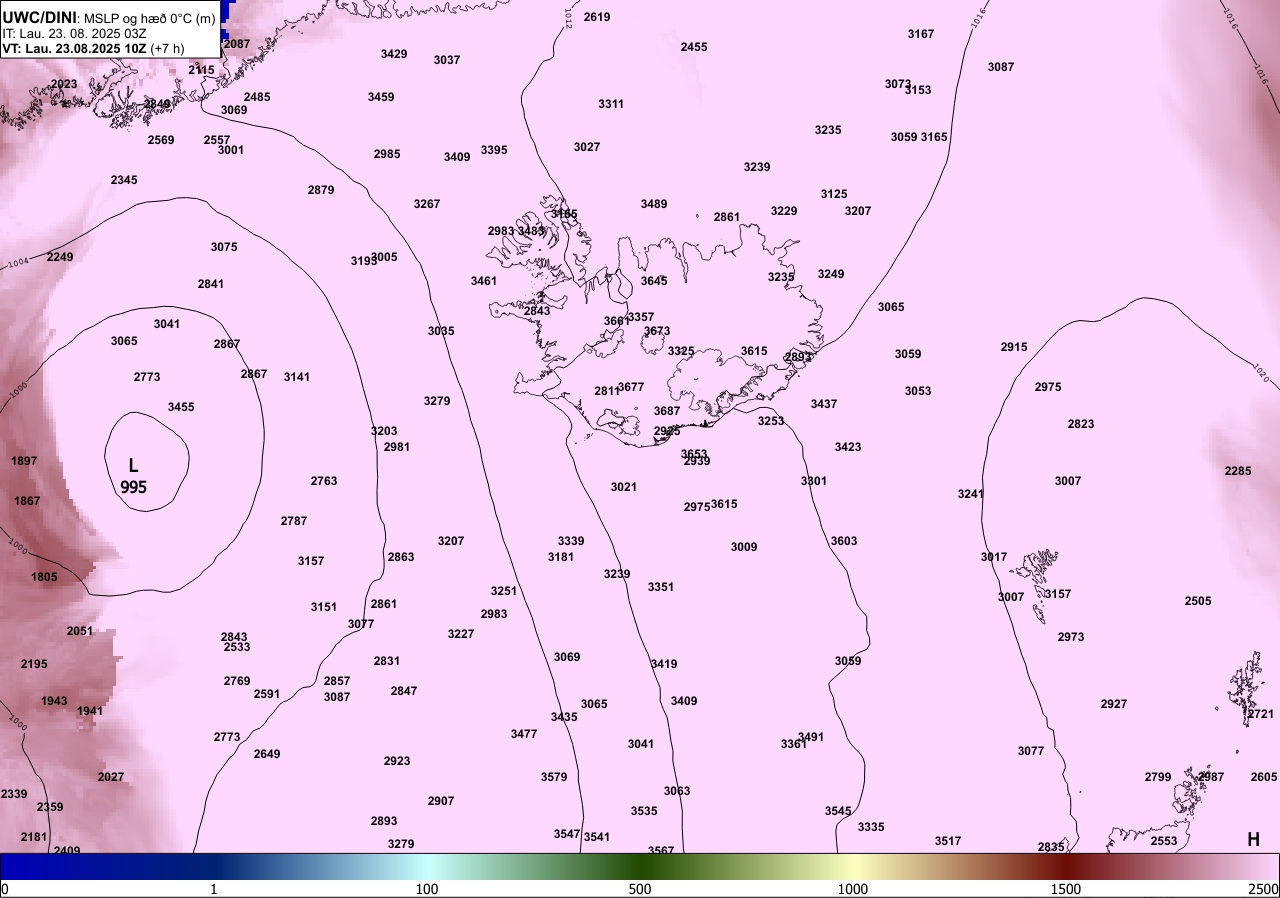Image resolution: width=1280 pixels, height=898 pixels.
Task: Click the 2500 label on color scale
Action: (x=1265, y=889)
